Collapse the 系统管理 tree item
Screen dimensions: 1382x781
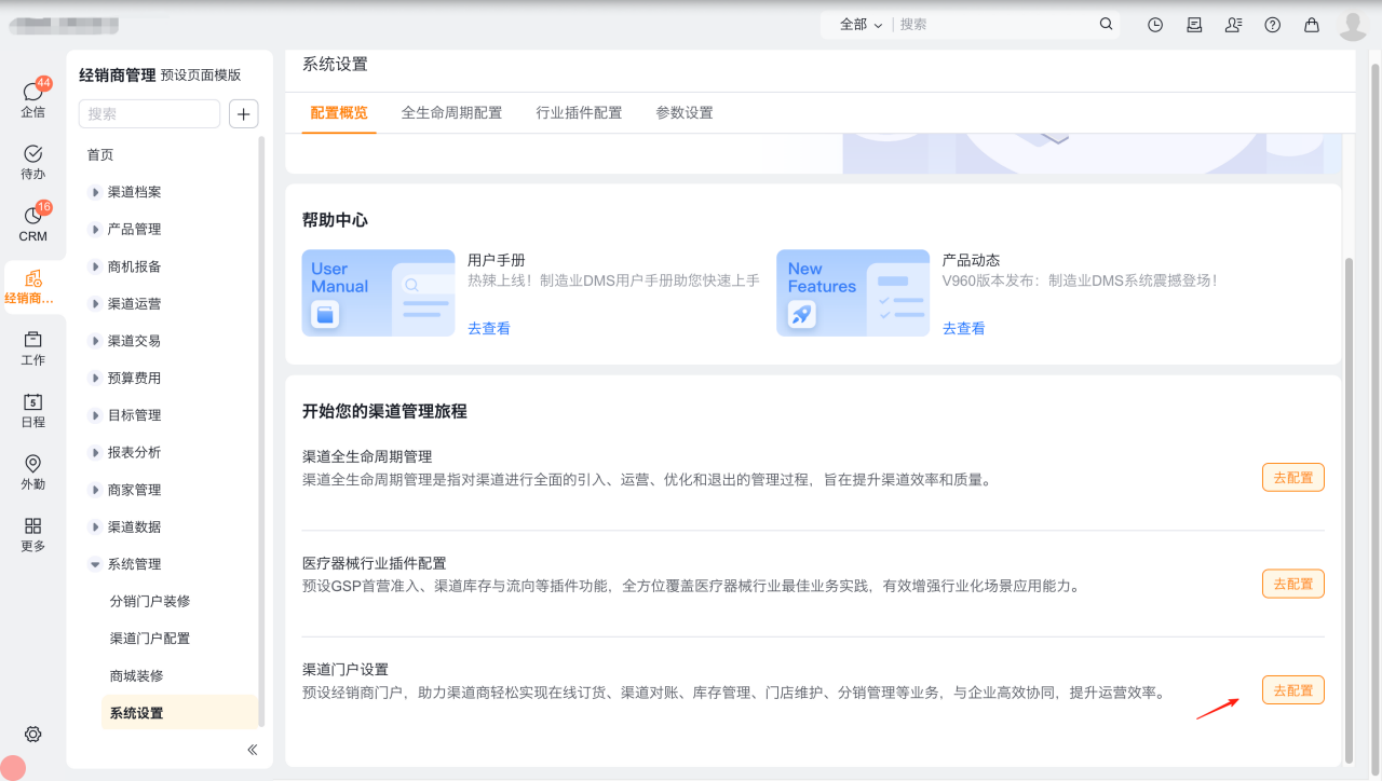tap(95, 564)
